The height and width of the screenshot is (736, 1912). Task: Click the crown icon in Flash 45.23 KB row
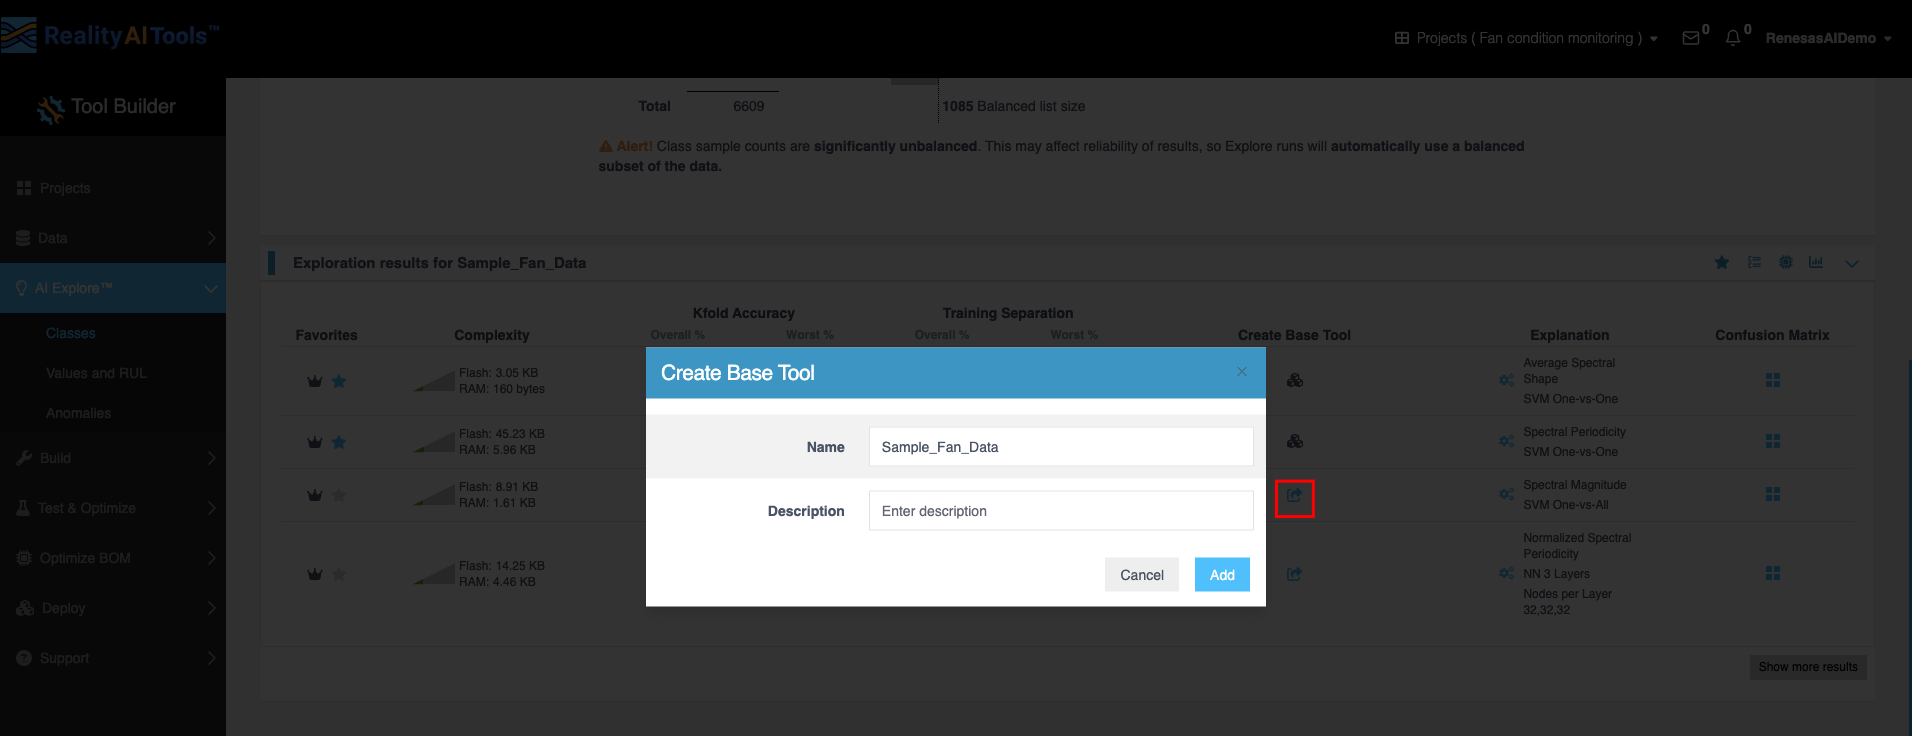click(315, 442)
